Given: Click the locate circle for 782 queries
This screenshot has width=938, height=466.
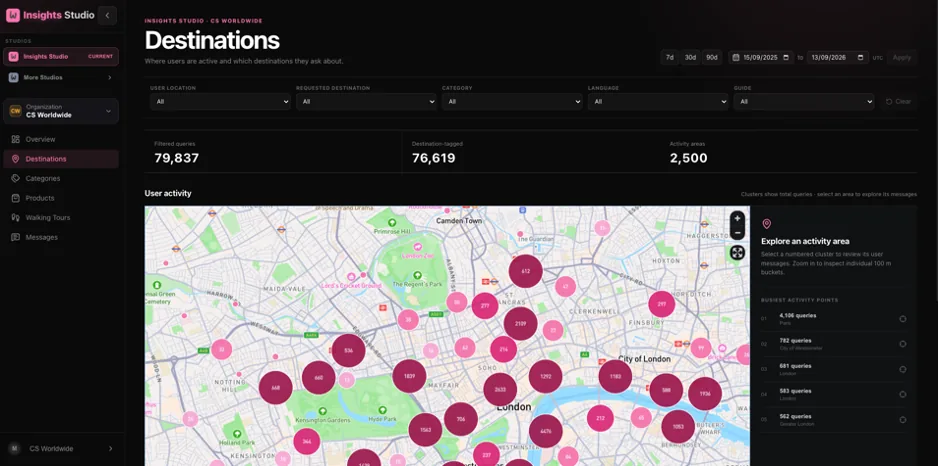Looking at the screenshot, I should pyautogui.click(x=903, y=344).
